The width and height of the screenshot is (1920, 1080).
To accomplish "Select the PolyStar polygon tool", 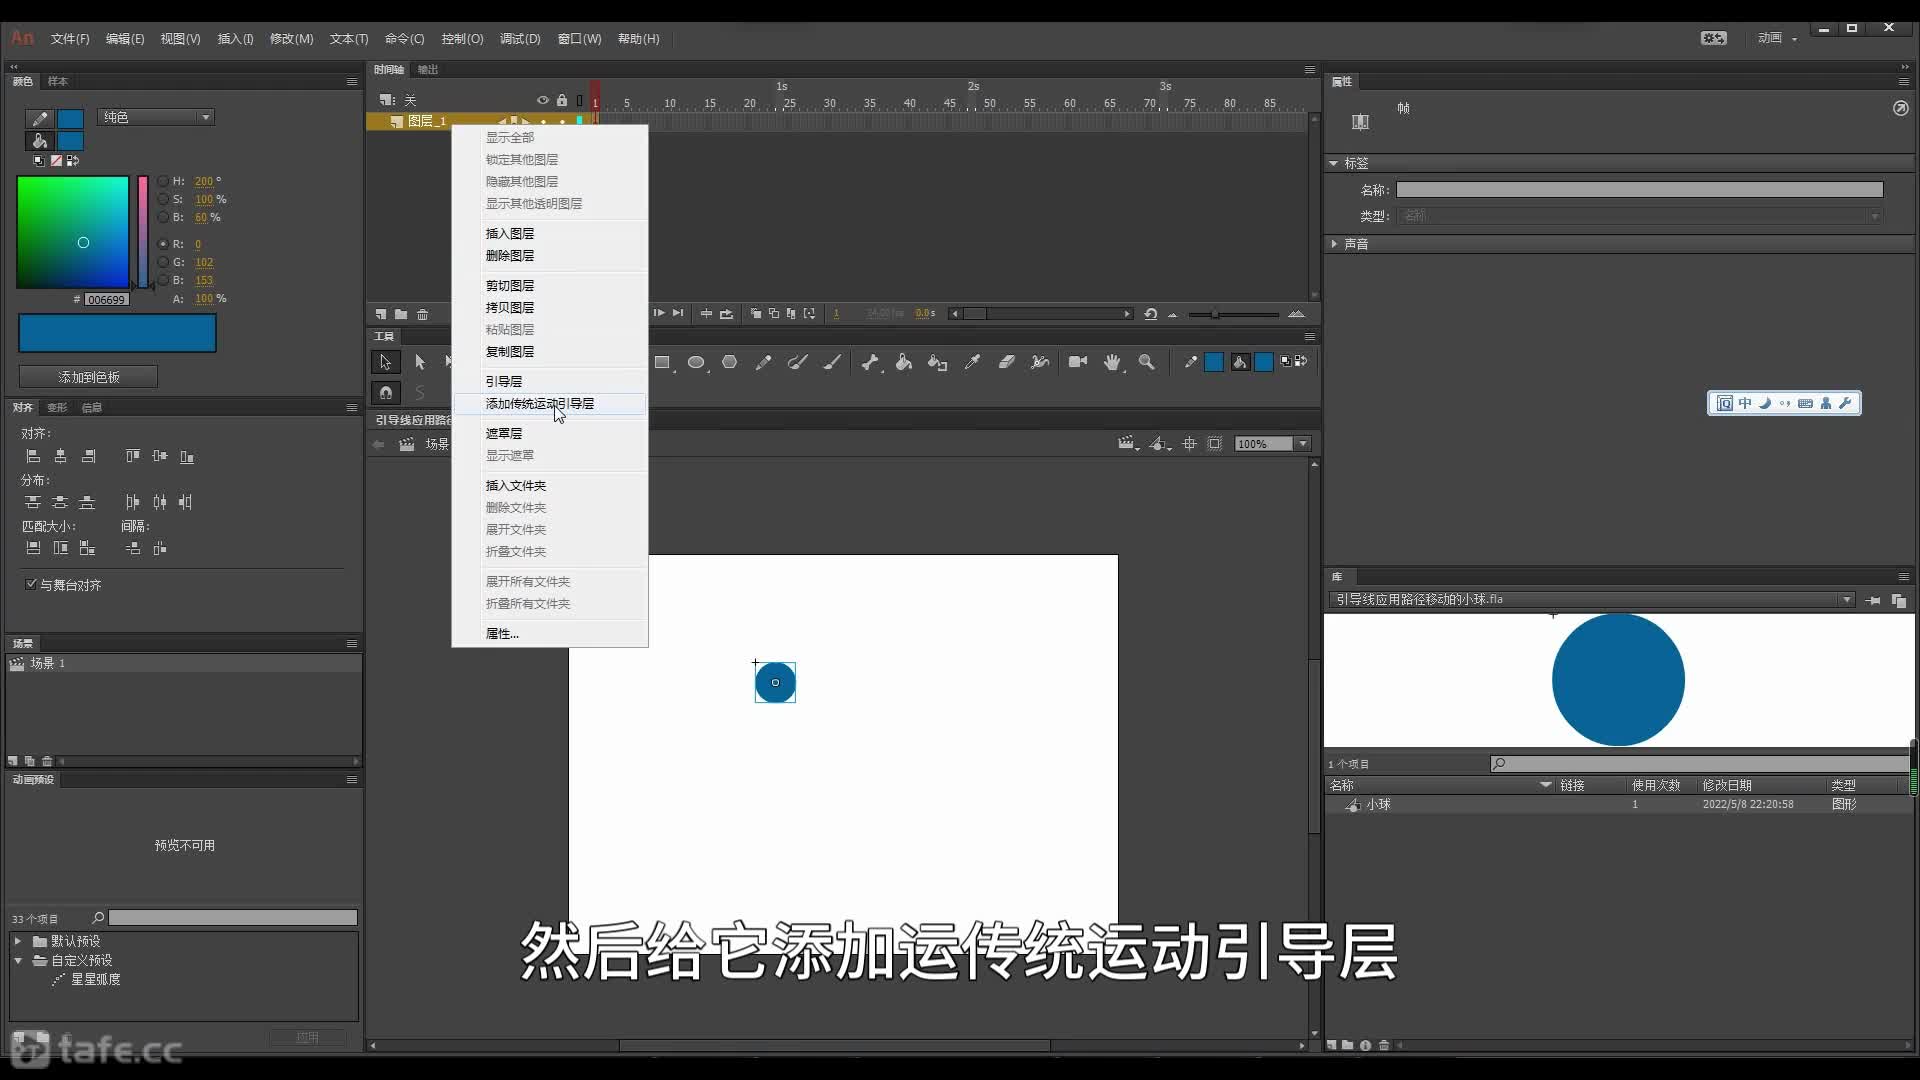I will (730, 362).
